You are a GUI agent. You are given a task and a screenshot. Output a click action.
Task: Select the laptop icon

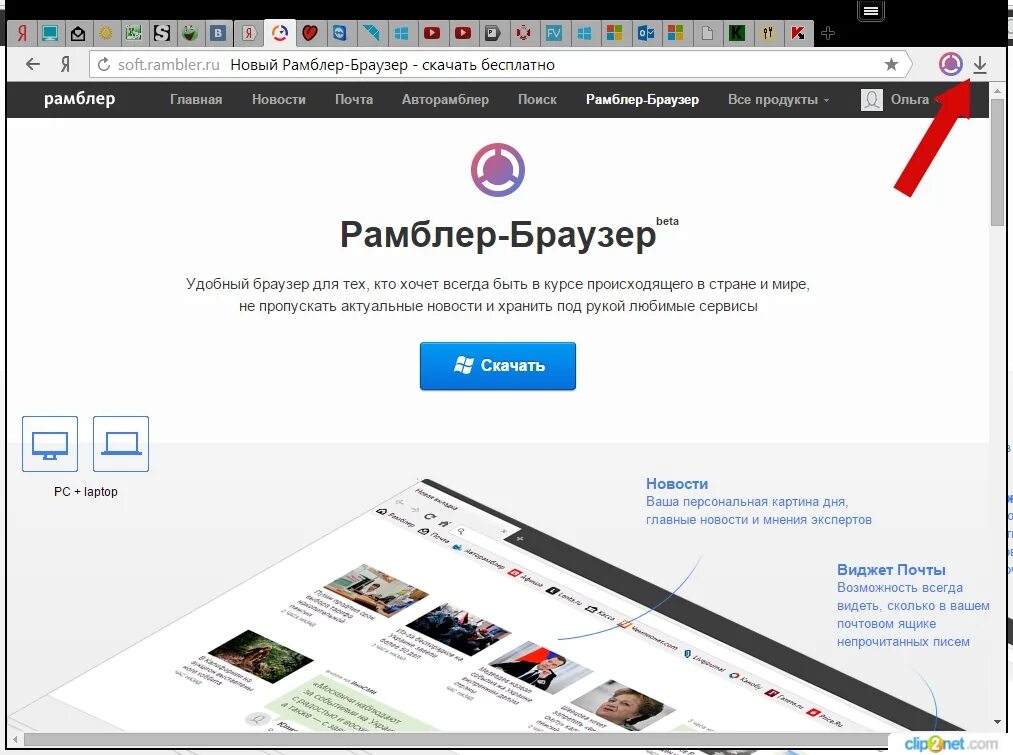point(121,444)
